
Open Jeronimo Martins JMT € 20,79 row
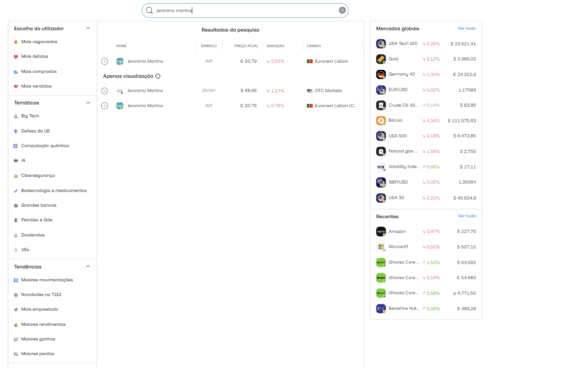pos(230,61)
